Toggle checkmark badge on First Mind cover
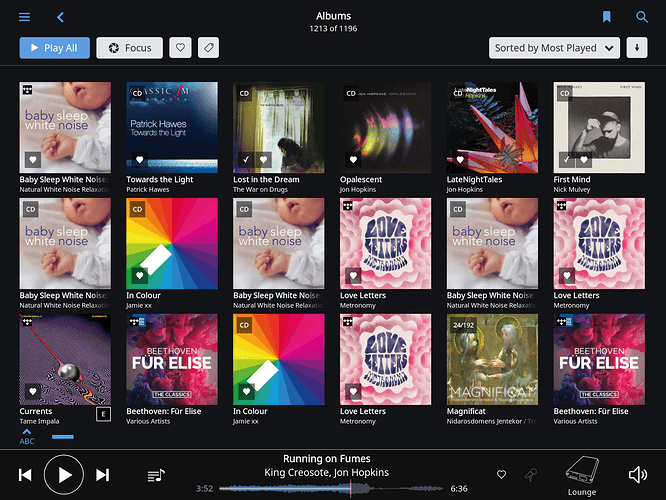 tap(566, 160)
